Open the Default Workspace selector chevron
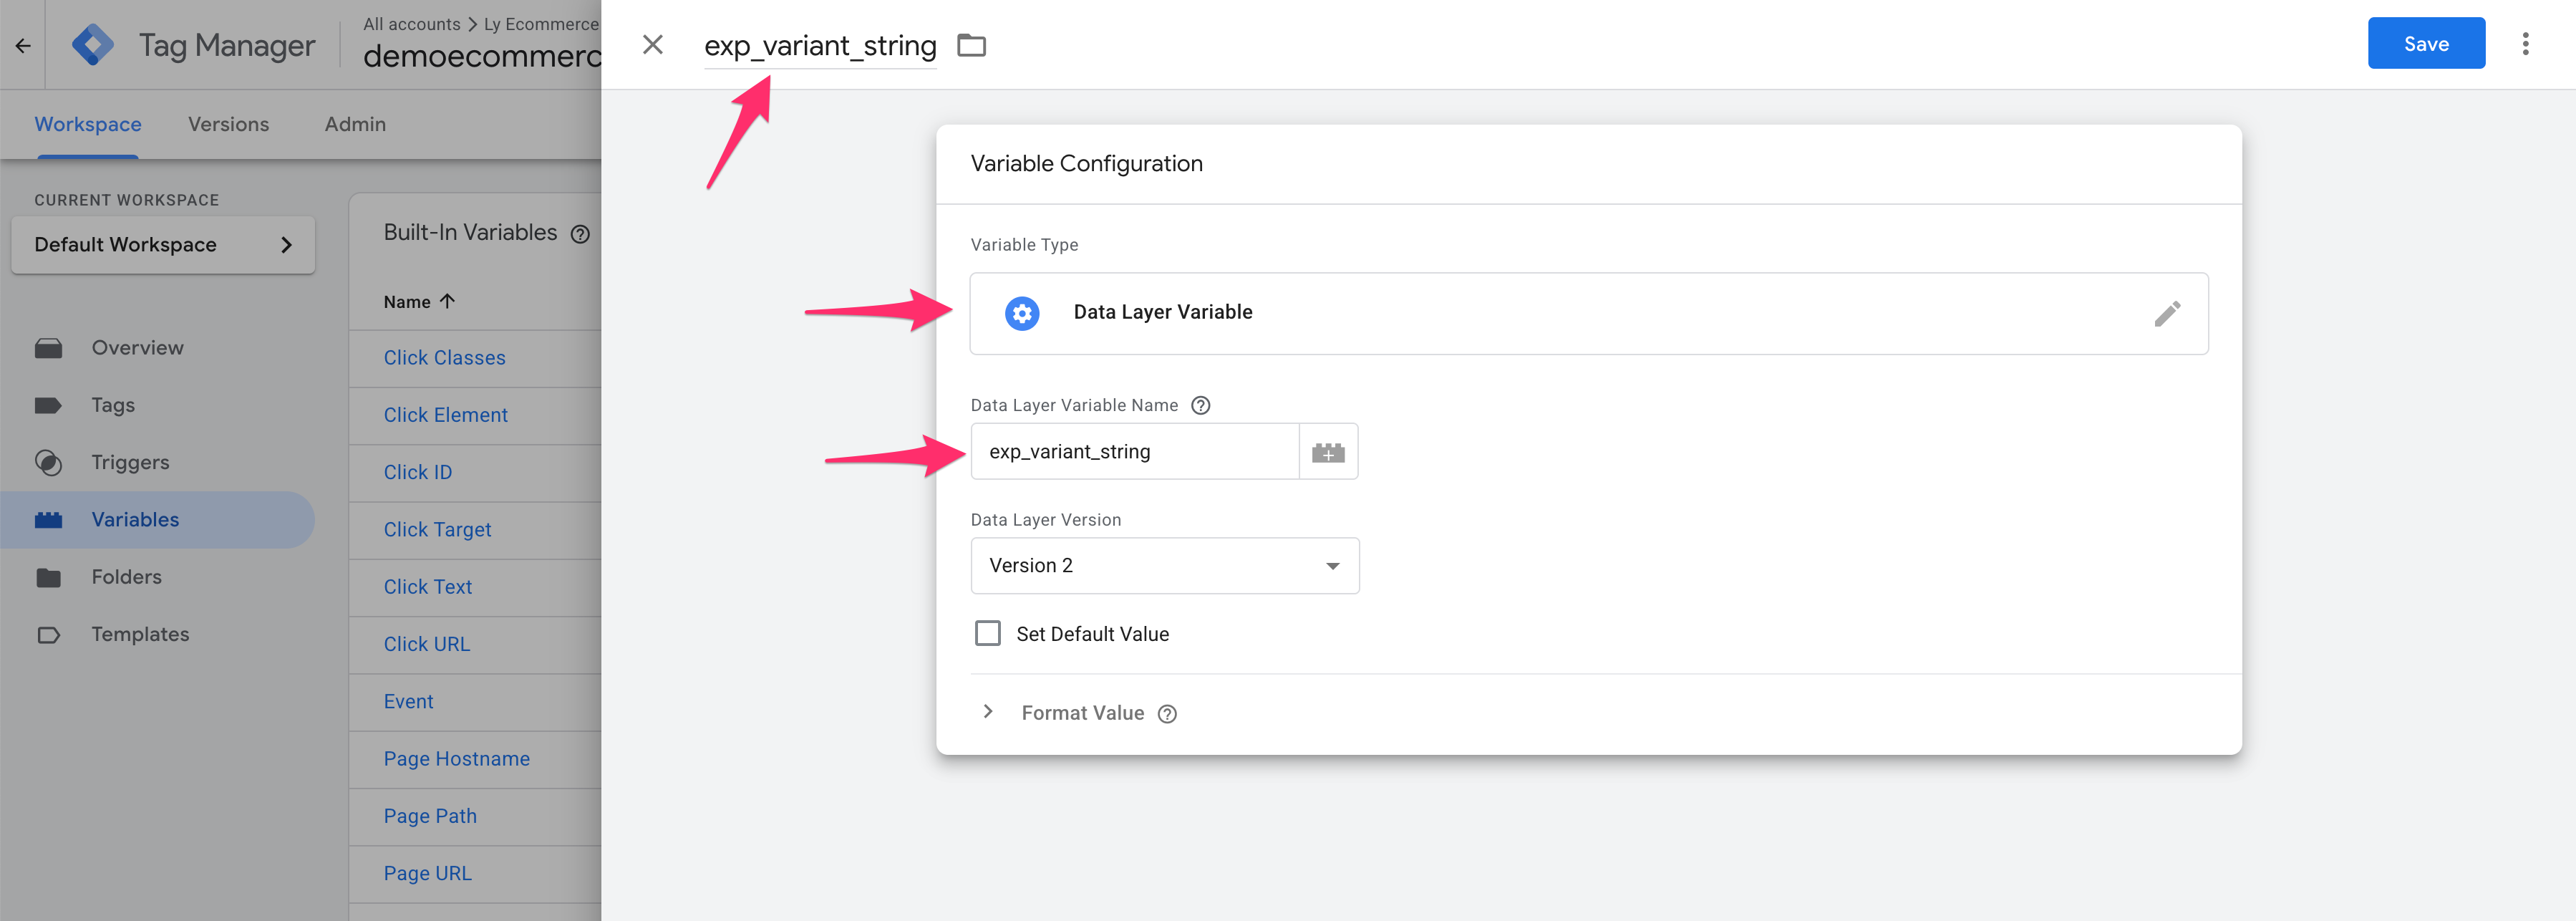The width and height of the screenshot is (2576, 921). click(x=287, y=244)
